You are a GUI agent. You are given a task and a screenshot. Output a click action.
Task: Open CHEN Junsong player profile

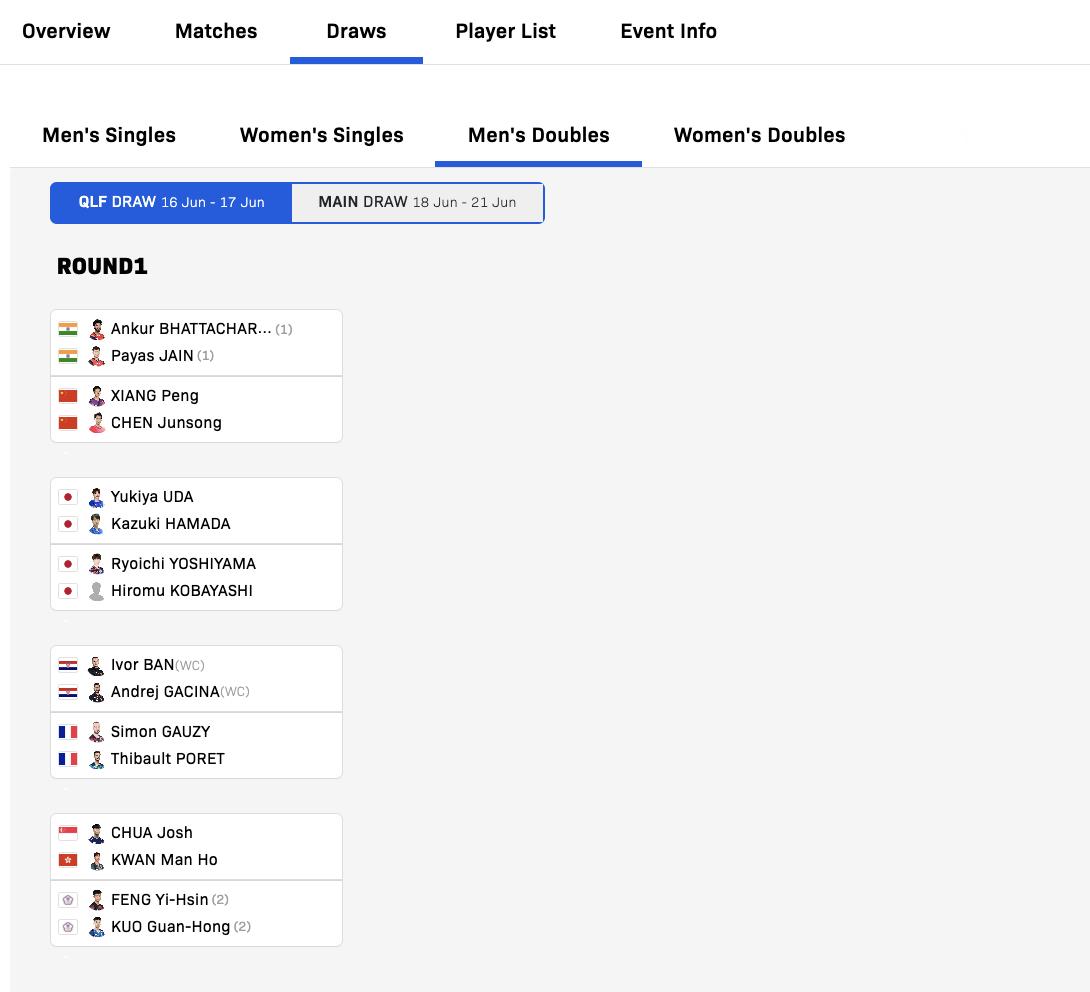(x=166, y=423)
